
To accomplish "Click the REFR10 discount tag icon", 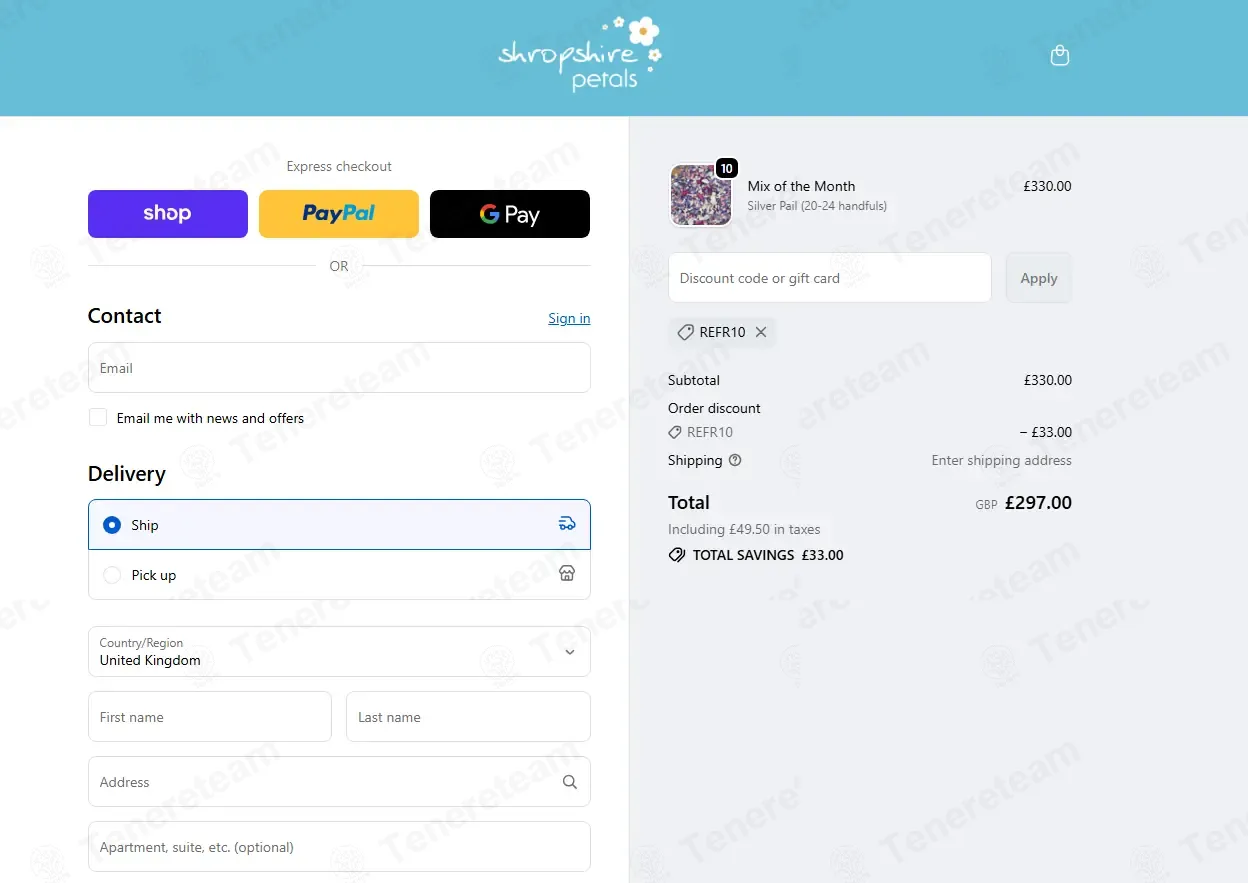I will [x=685, y=332].
